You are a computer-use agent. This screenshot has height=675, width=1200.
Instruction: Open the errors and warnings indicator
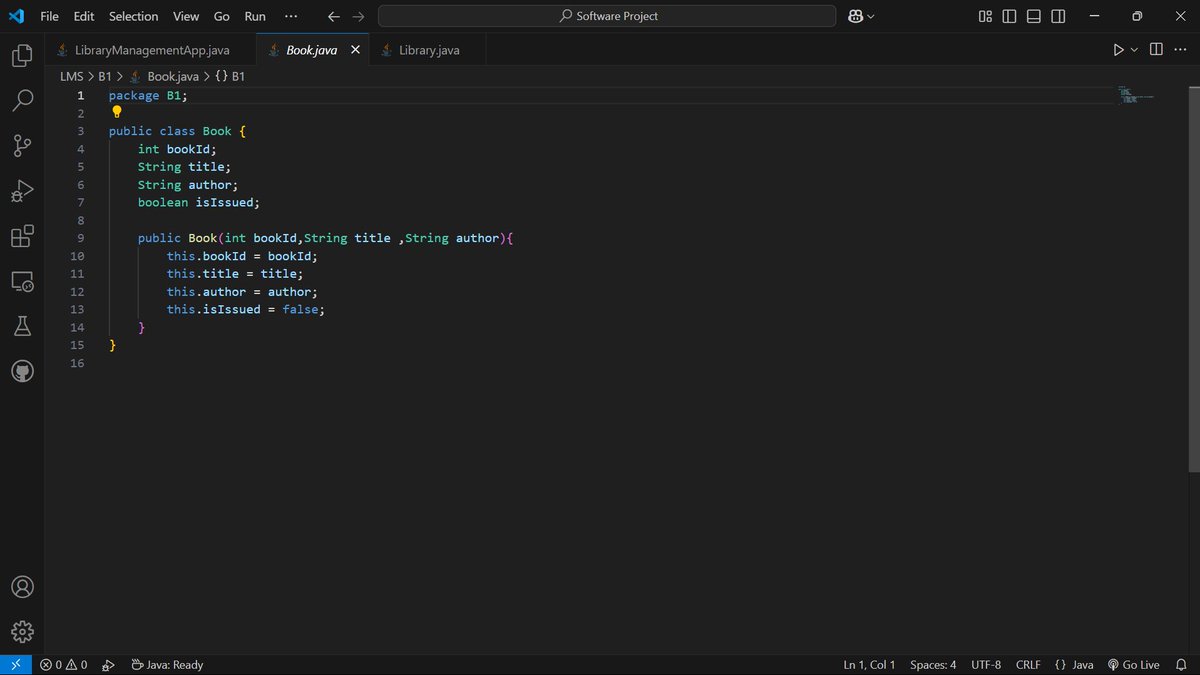pos(63,664)
